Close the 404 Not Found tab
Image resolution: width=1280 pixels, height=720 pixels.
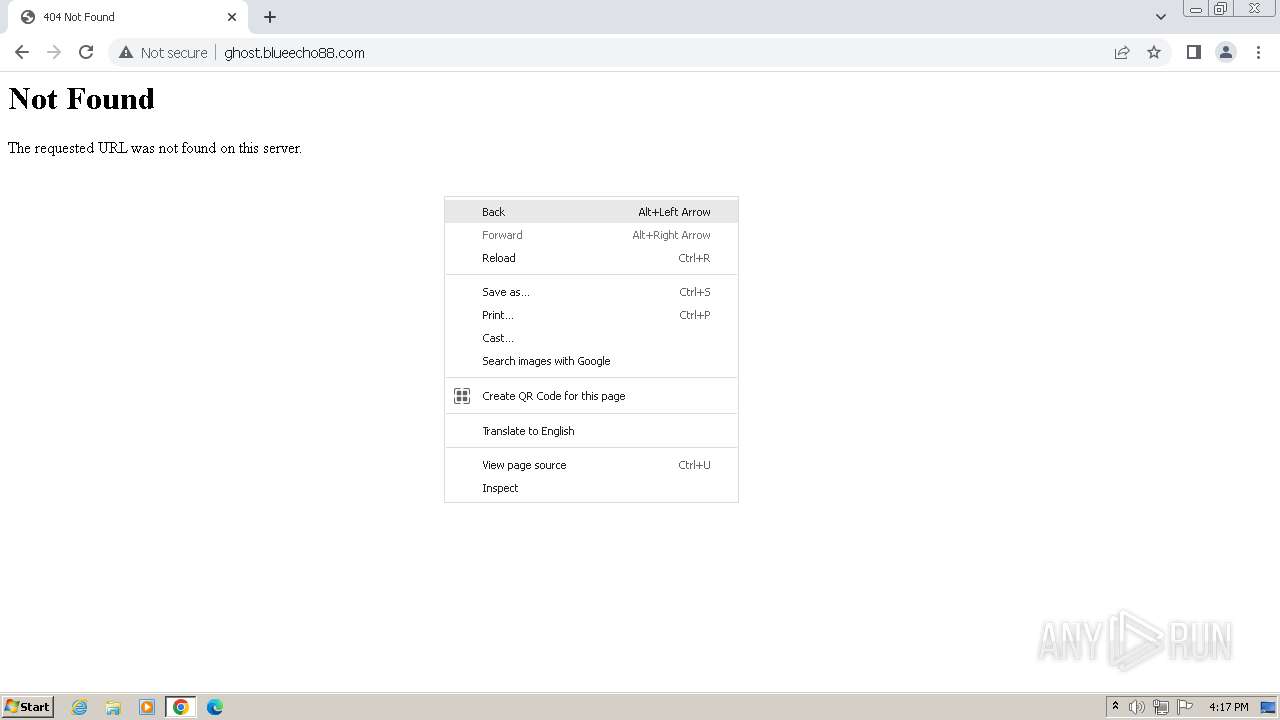point(232,17)
